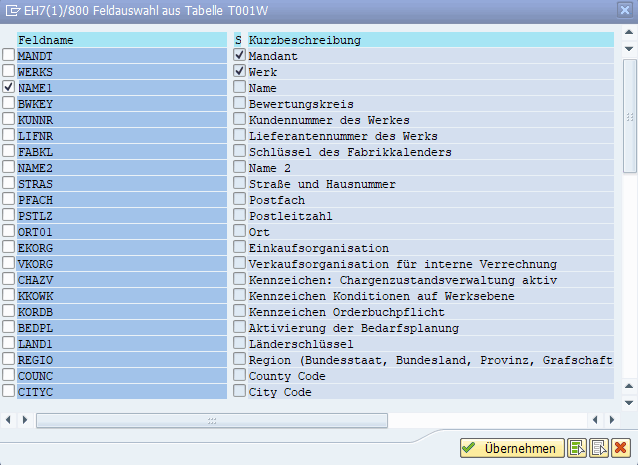
Task: Click the topmost up arrow of vertical scrollbar
Action: click(x=629, y=32)
